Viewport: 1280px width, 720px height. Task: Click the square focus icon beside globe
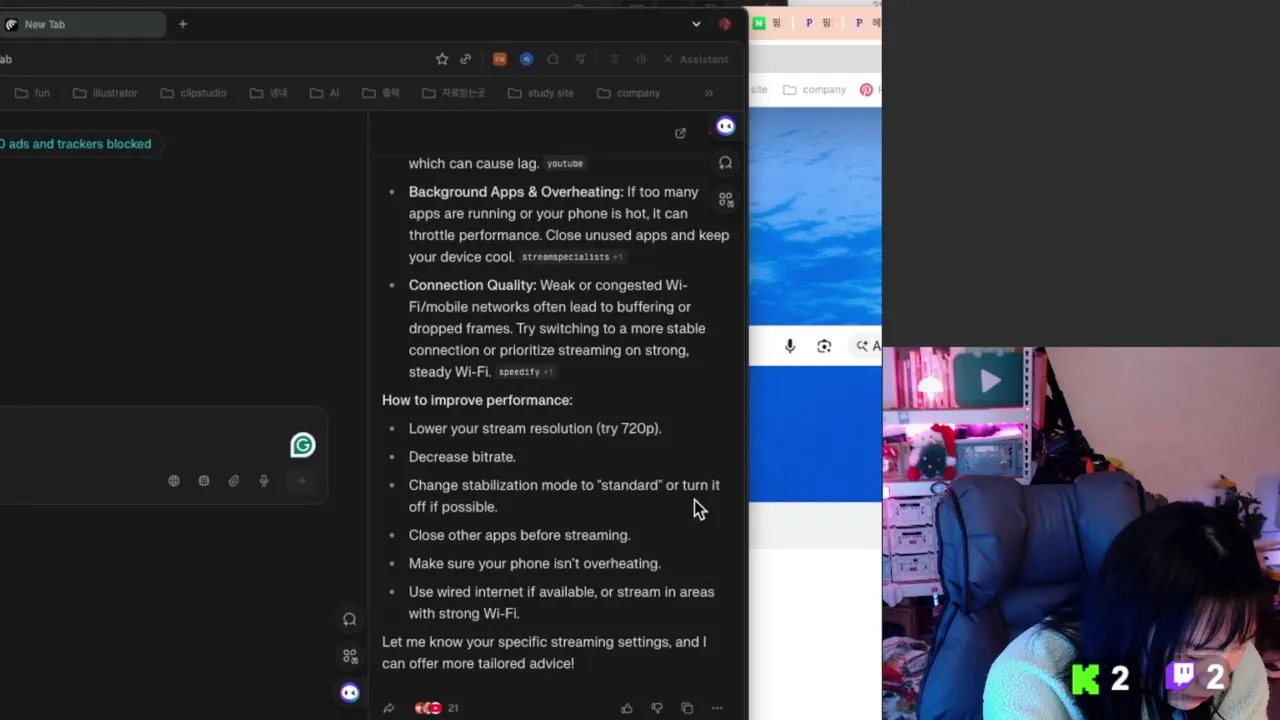coord(204,481)
